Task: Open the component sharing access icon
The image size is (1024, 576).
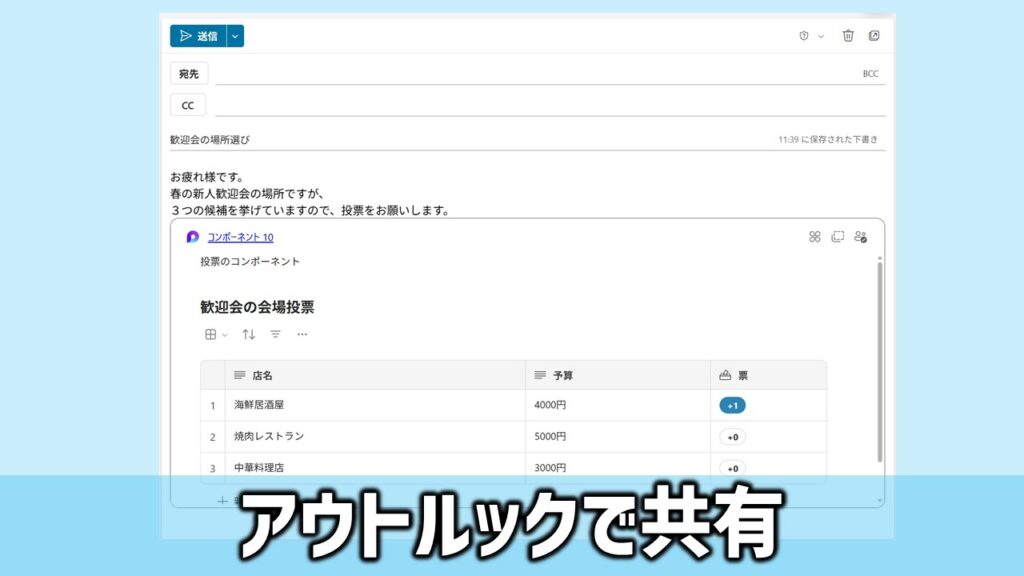Action: pos(860,237)
